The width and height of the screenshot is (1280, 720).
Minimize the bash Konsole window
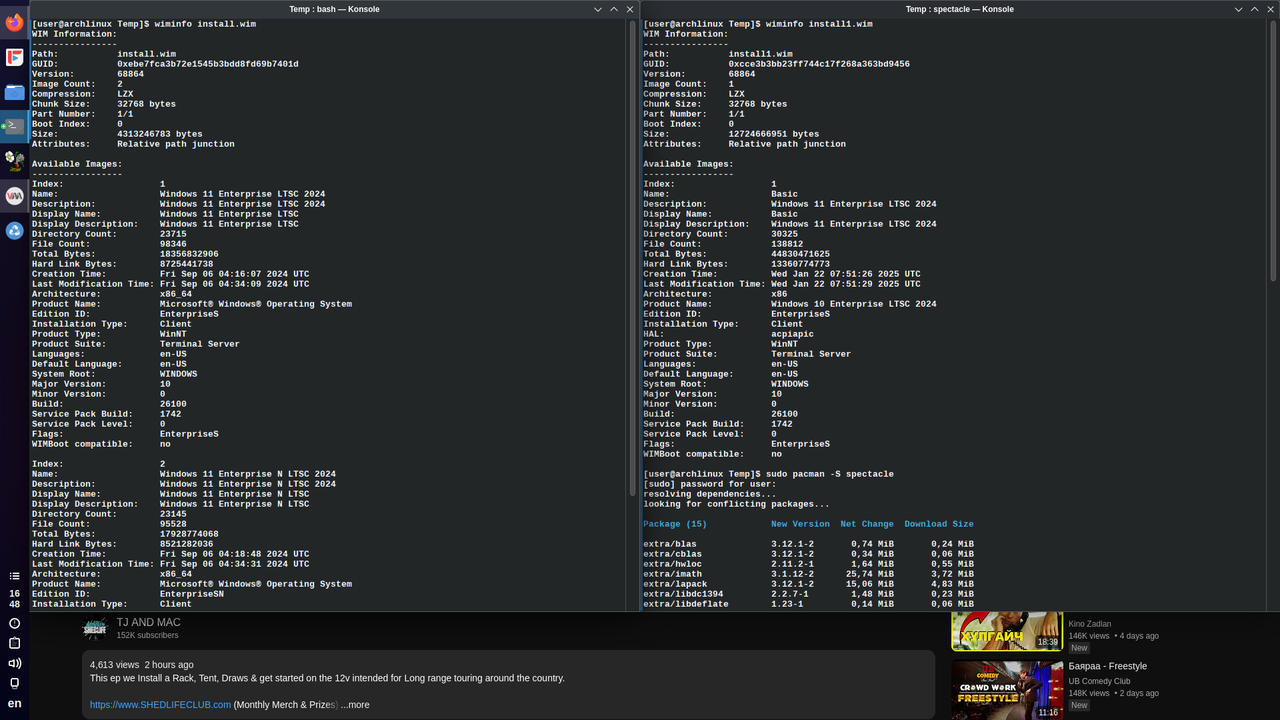pos(598,9)
